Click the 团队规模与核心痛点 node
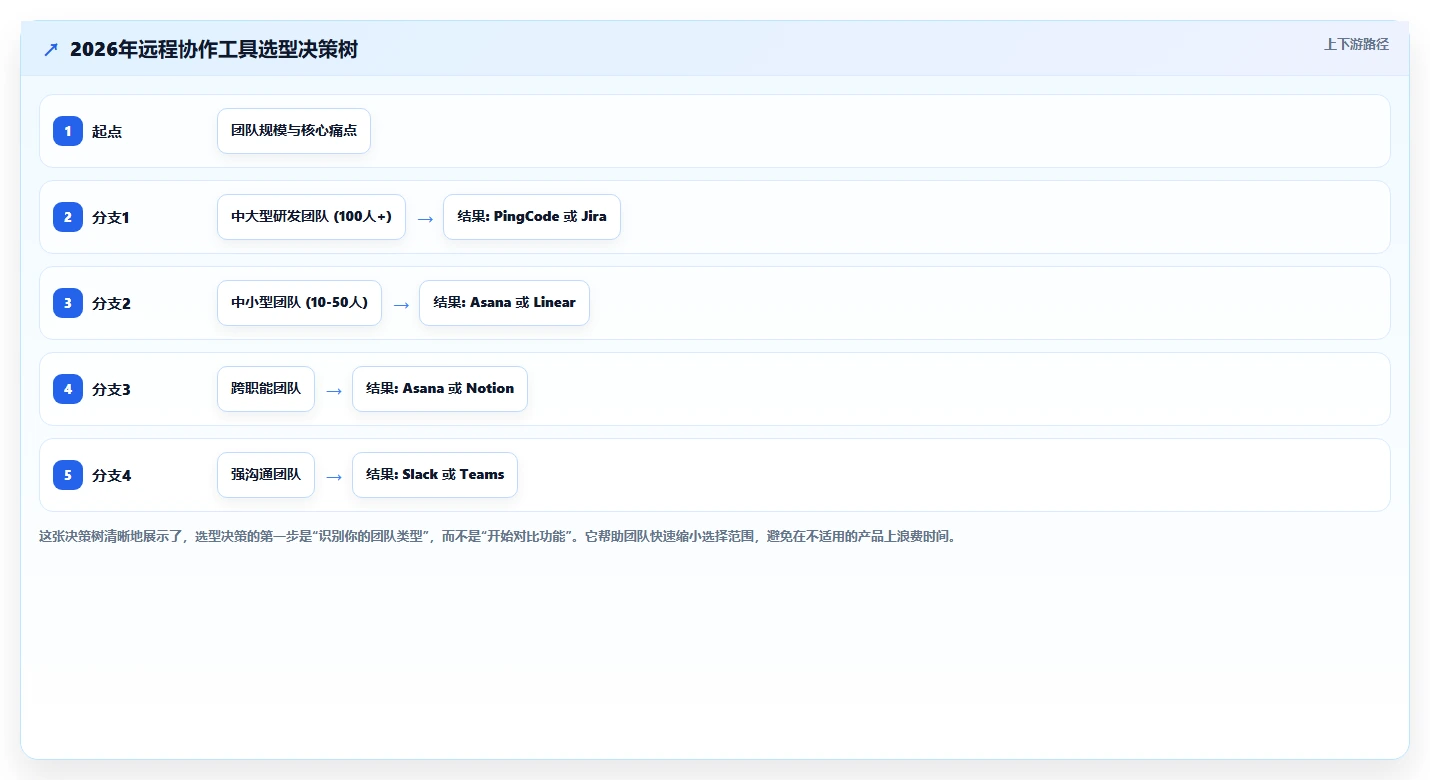 click(294, 131)
